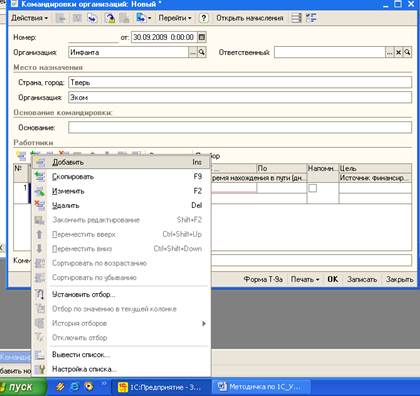
Task: Switch to Методичка по 1С taskbar window
Action: (261, 387)
